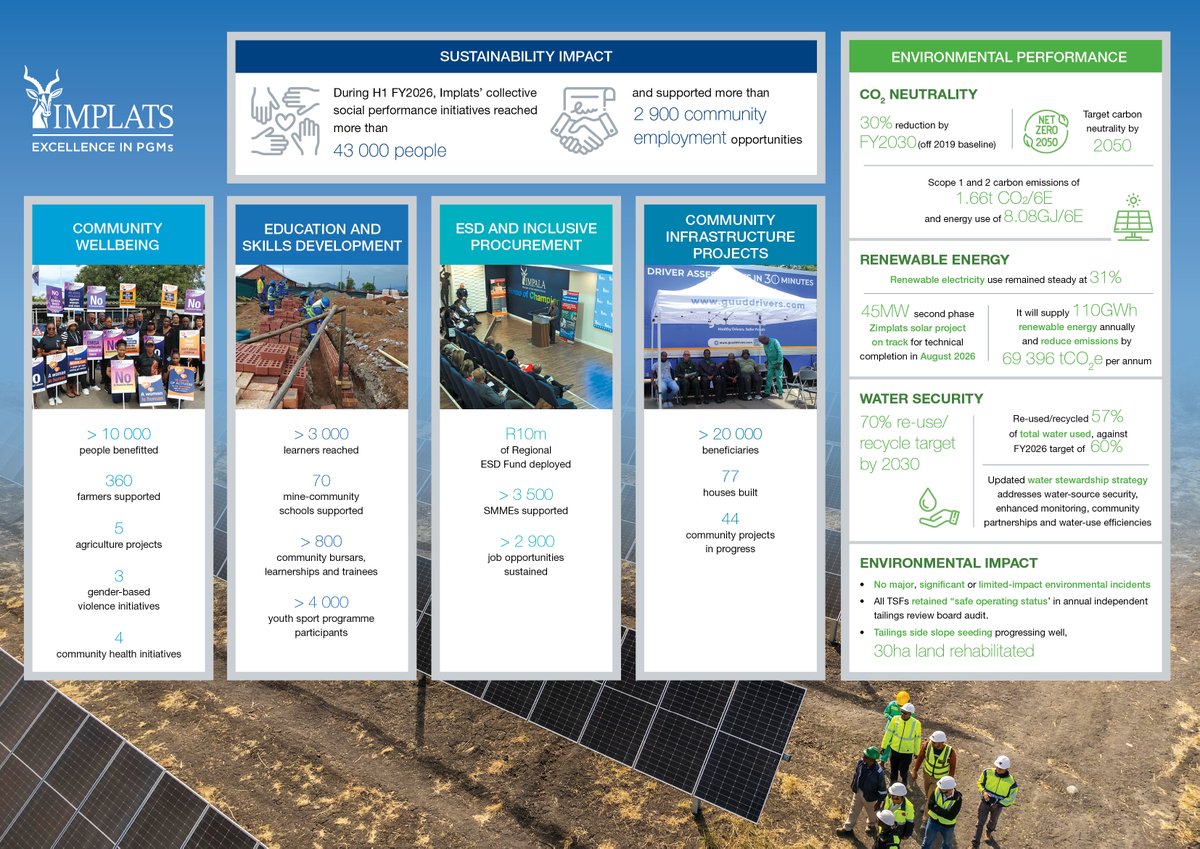Click '4 community health initiatives' stat
Screen dimensions: 1200x849
point(118,645)
